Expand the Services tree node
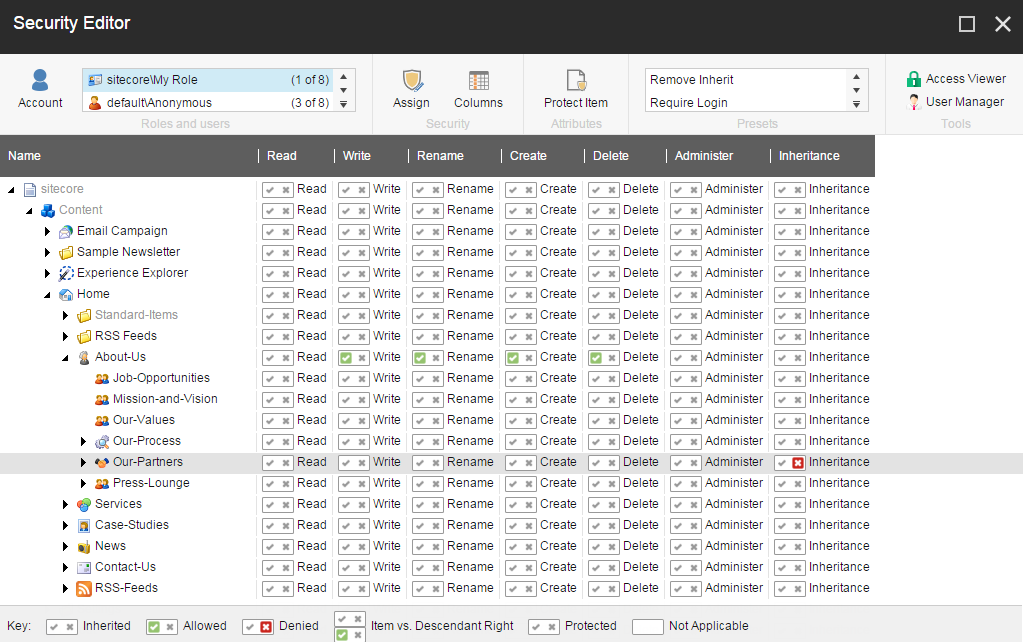Screen dimensions: 1023x642 point(66,504)
